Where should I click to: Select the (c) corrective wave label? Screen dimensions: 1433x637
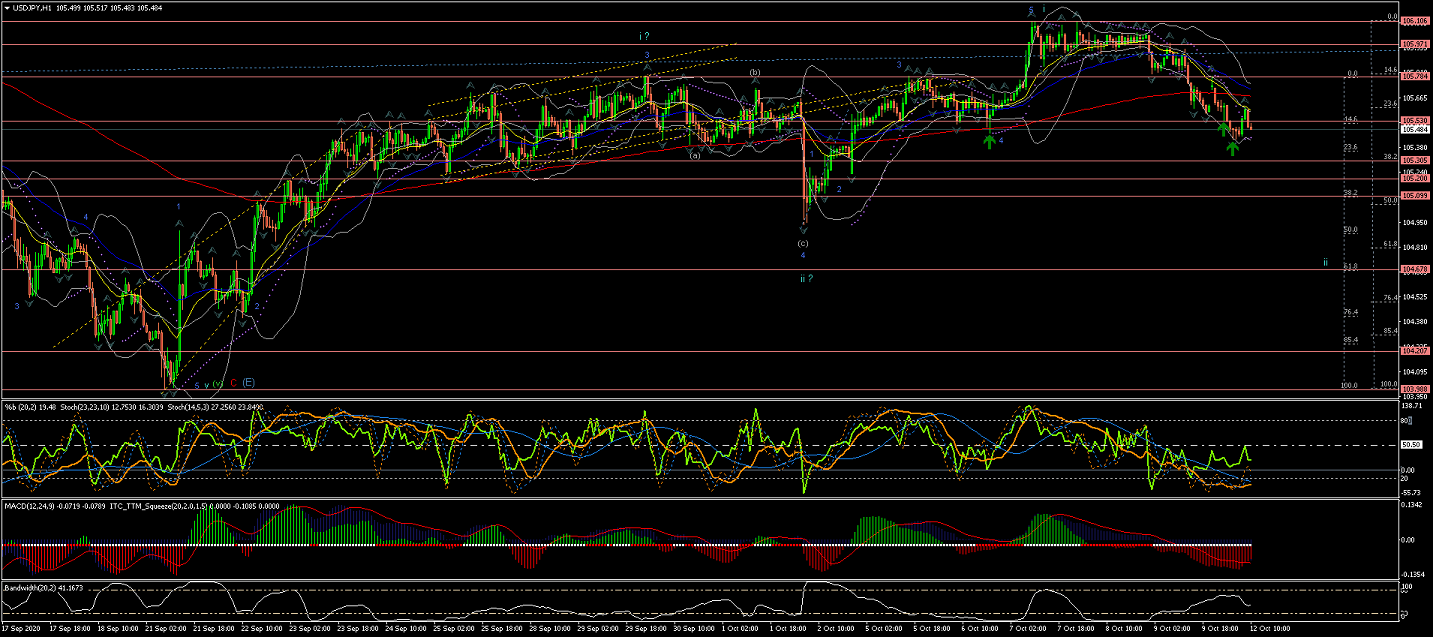tap(802, 243)
